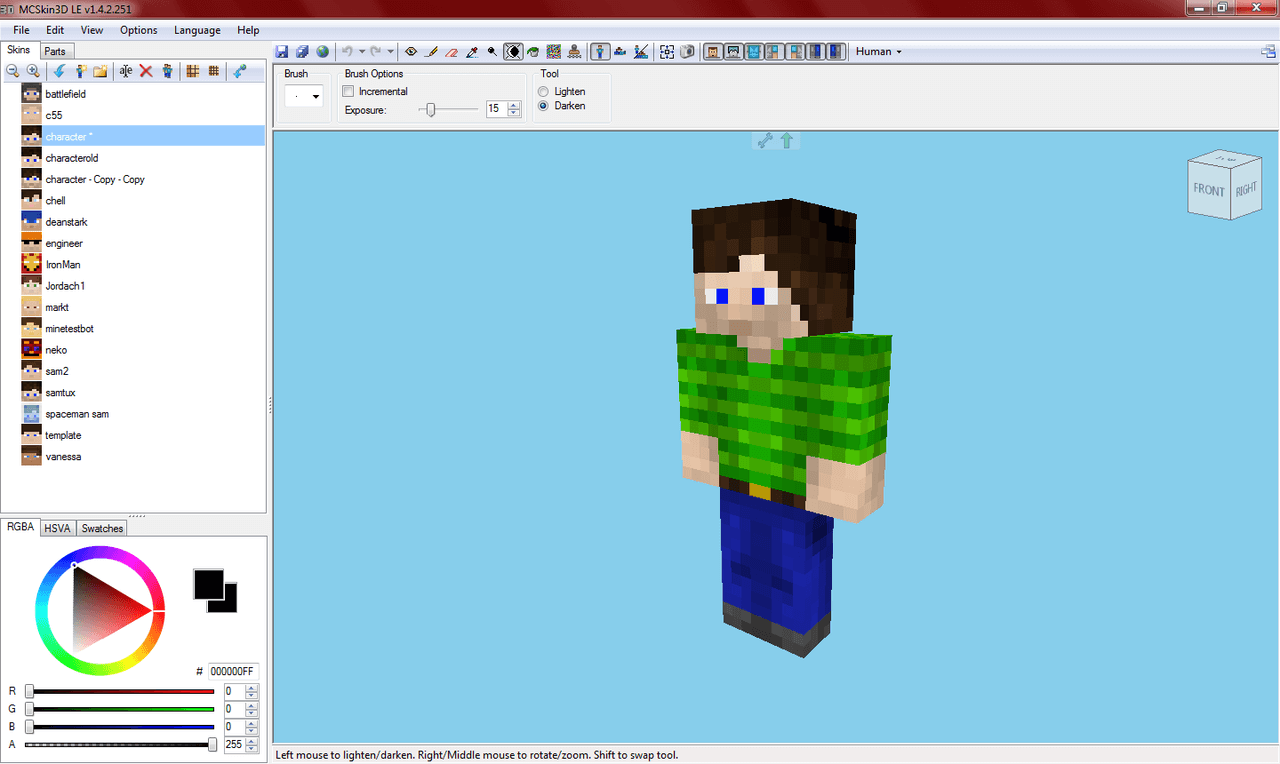Select the Stamp tool
The height and width of the screenshot is (764, 1280).
point(574,51)
